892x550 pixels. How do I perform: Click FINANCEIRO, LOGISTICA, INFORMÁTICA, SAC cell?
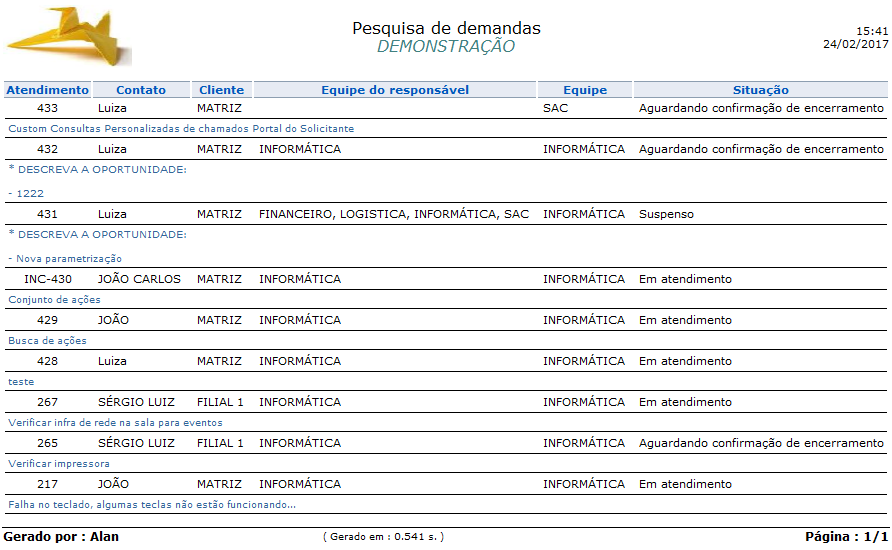point(394,214)
